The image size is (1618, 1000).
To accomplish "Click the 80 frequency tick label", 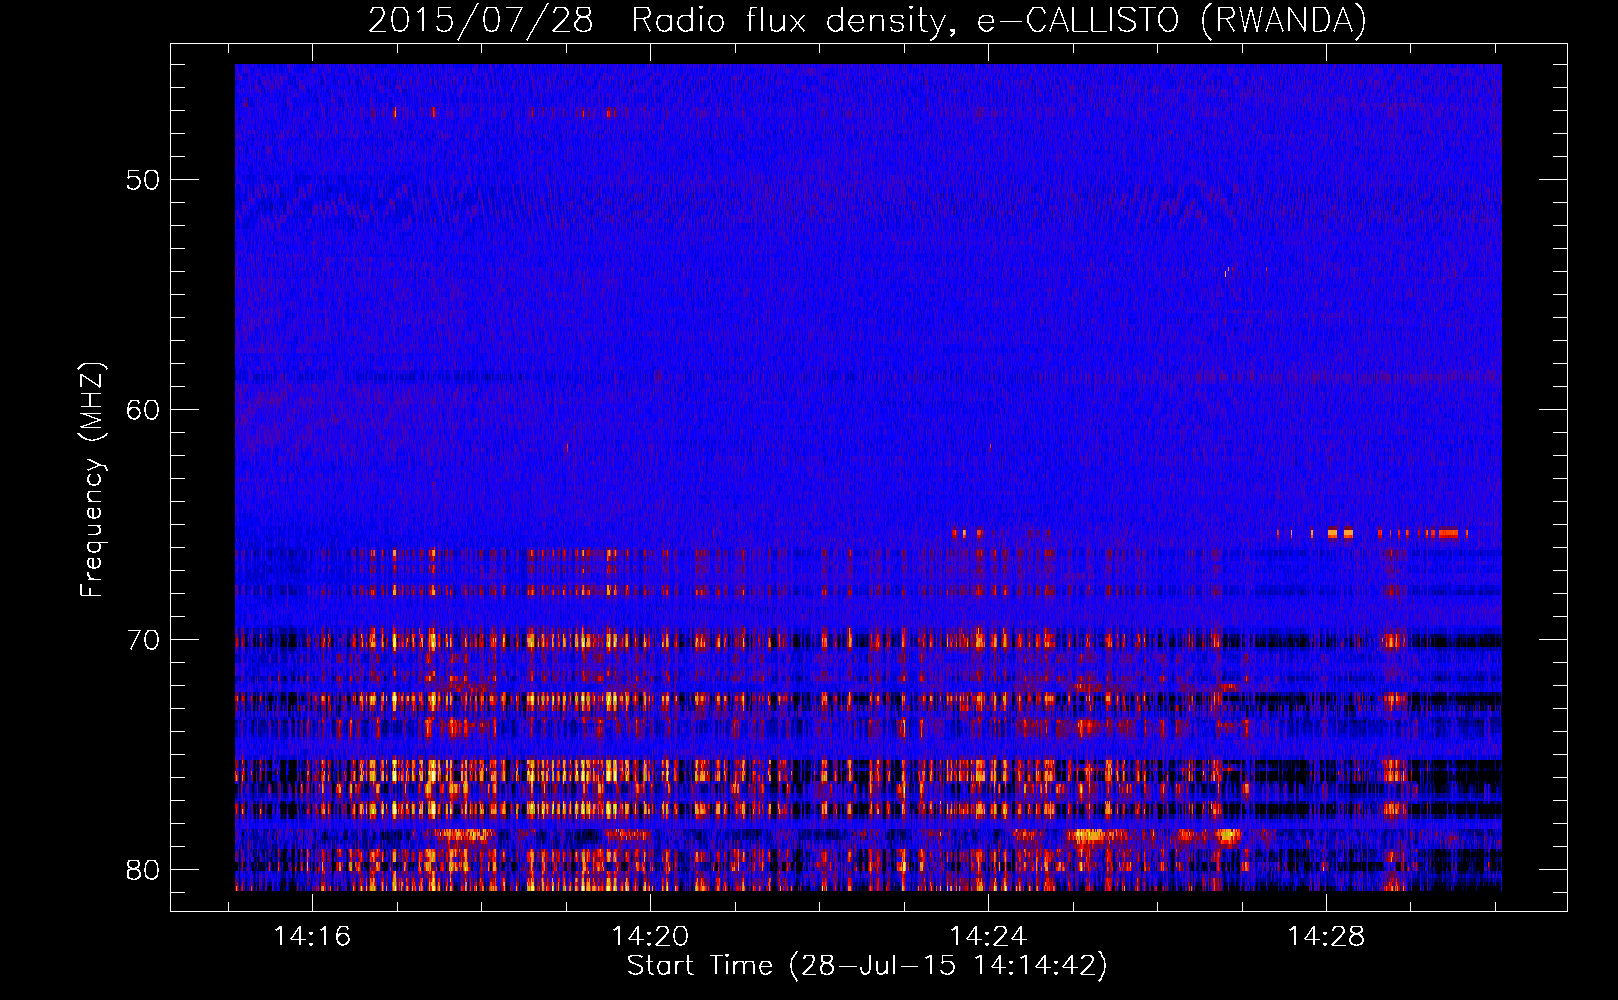I will coord(143,870).
